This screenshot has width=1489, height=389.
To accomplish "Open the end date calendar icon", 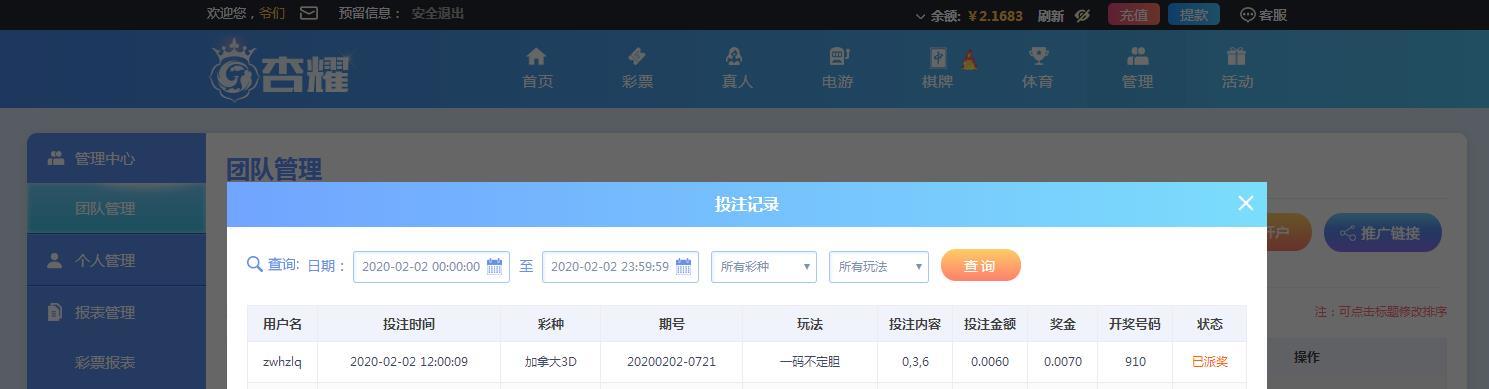I will click(x=683, y=267).
